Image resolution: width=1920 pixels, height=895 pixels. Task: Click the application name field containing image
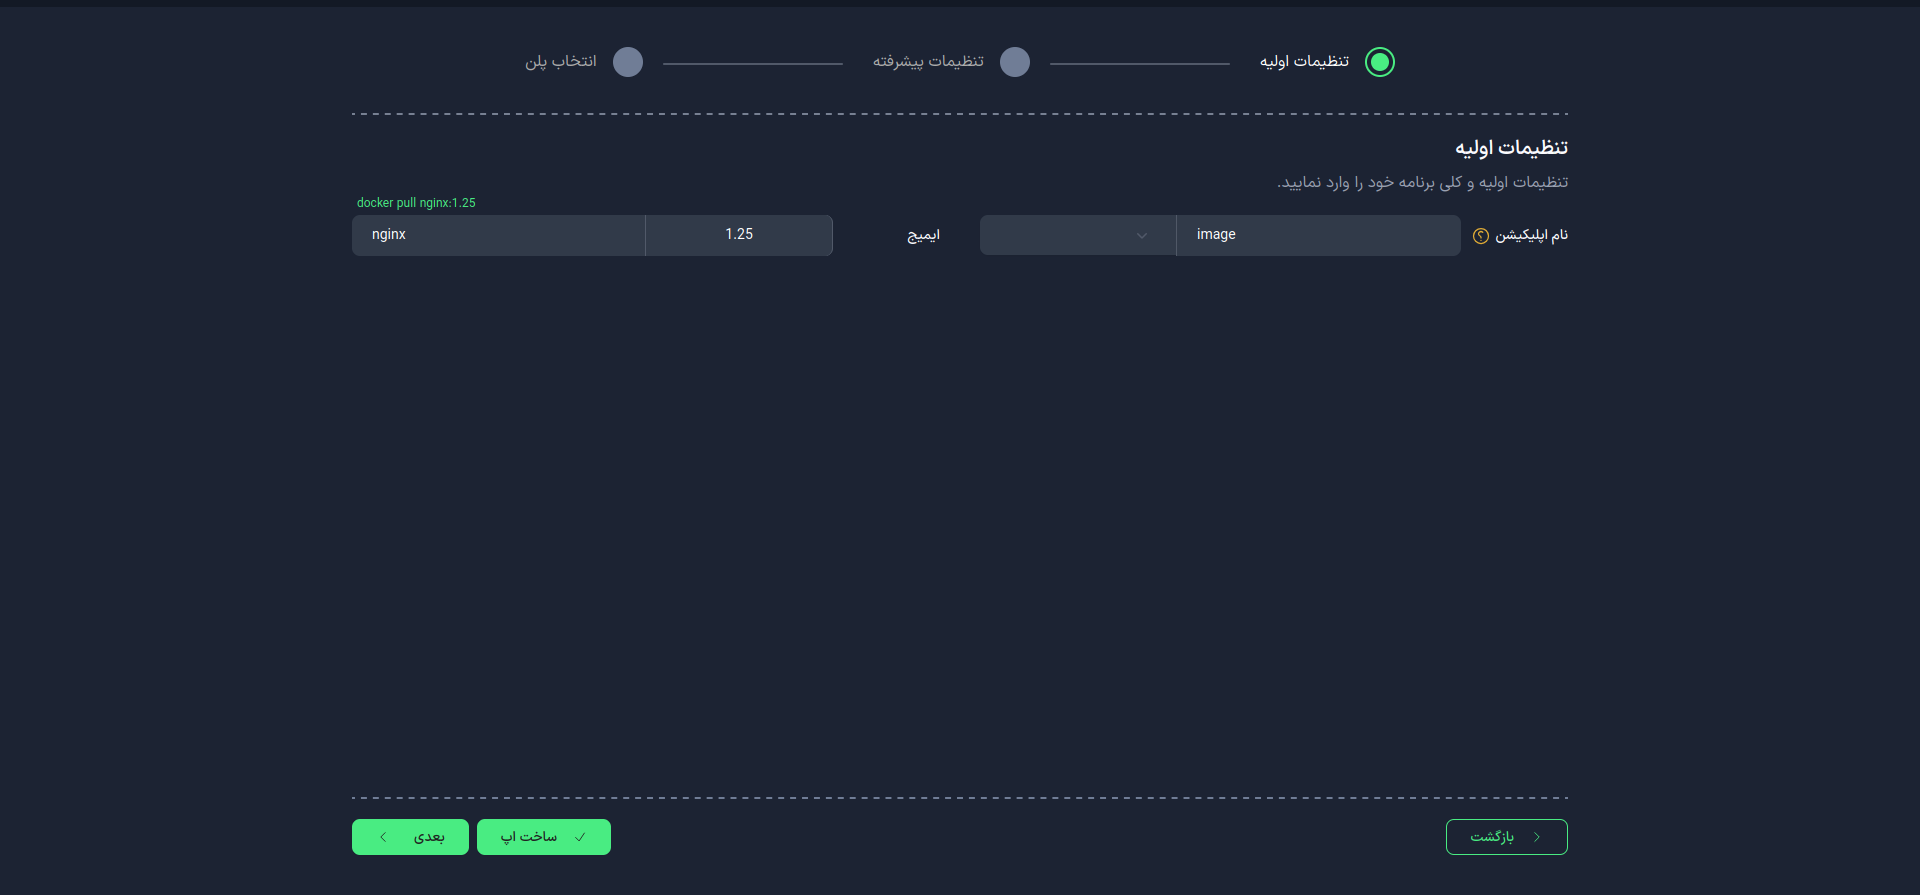1318,235
